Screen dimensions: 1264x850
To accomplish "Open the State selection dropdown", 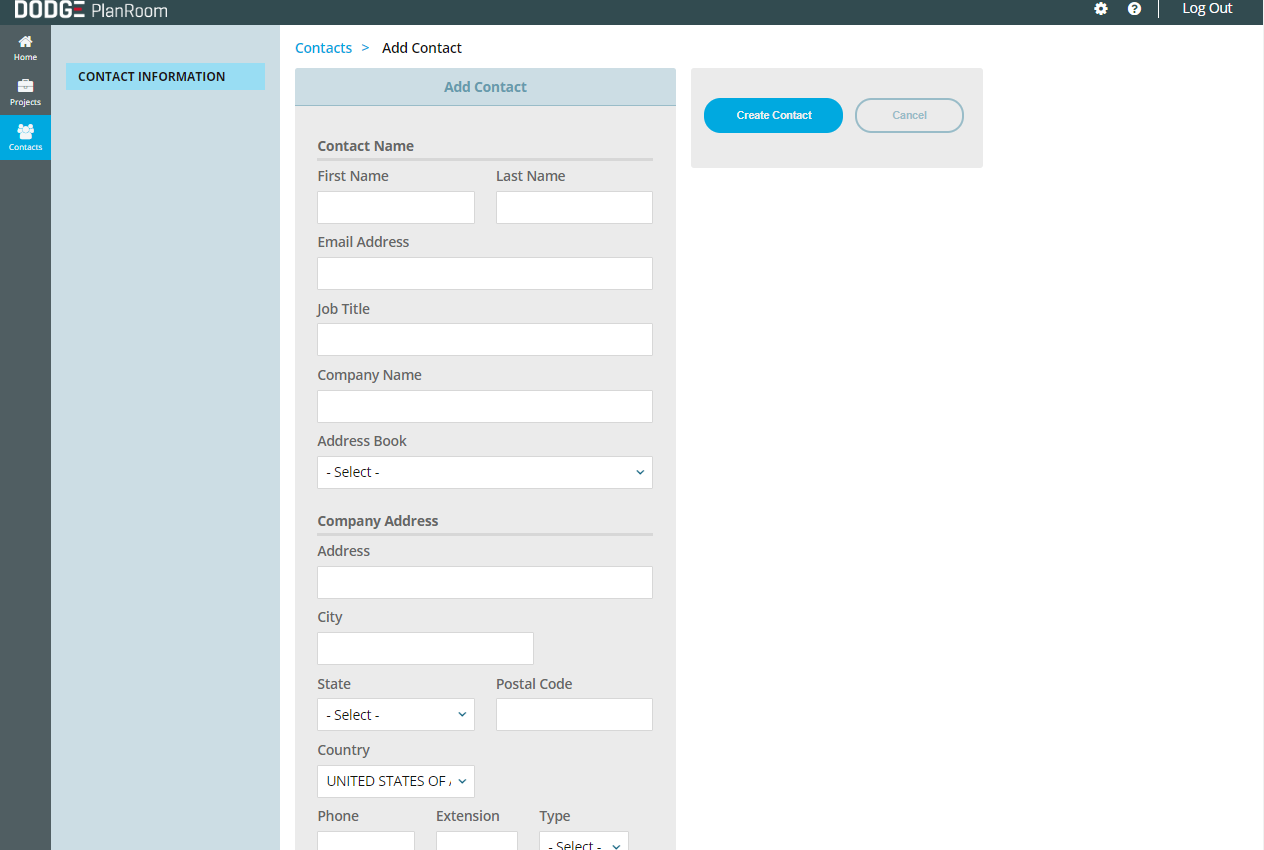I will 395,715.
